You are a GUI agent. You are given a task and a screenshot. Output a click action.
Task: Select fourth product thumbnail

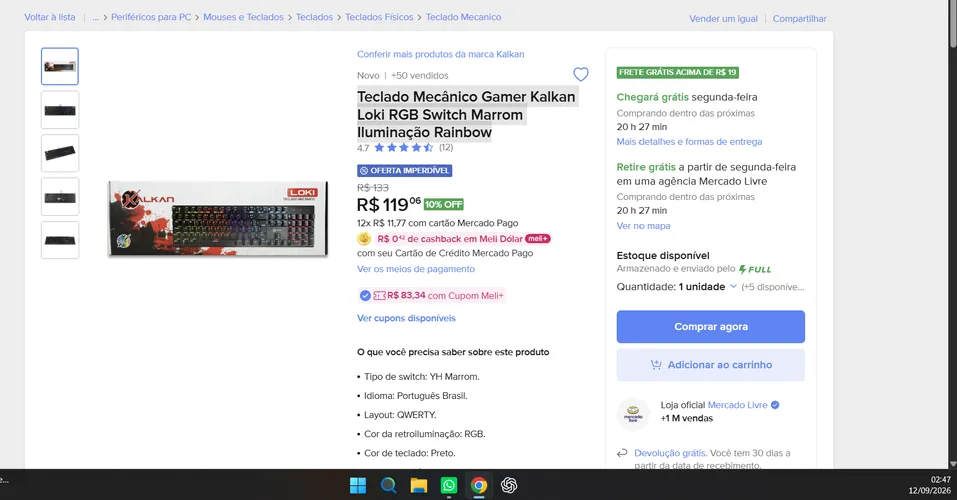[x=60, y=197]
